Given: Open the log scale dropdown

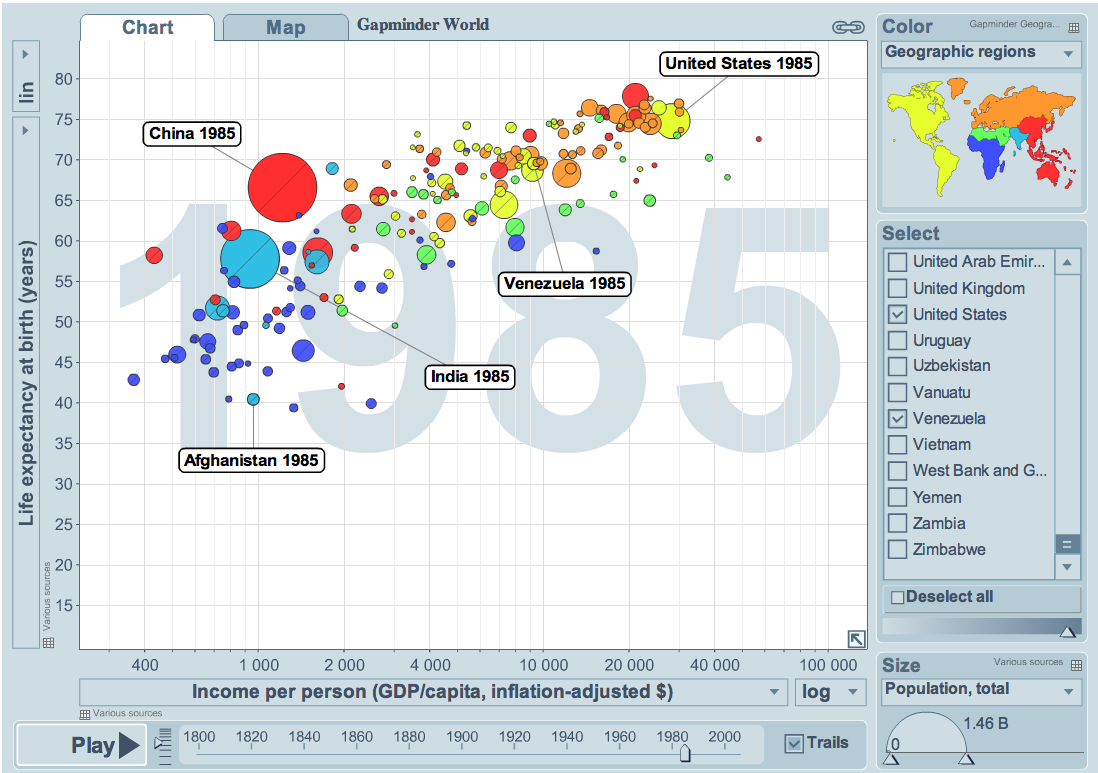Looking at the screenshot, I should coord(829,692).
